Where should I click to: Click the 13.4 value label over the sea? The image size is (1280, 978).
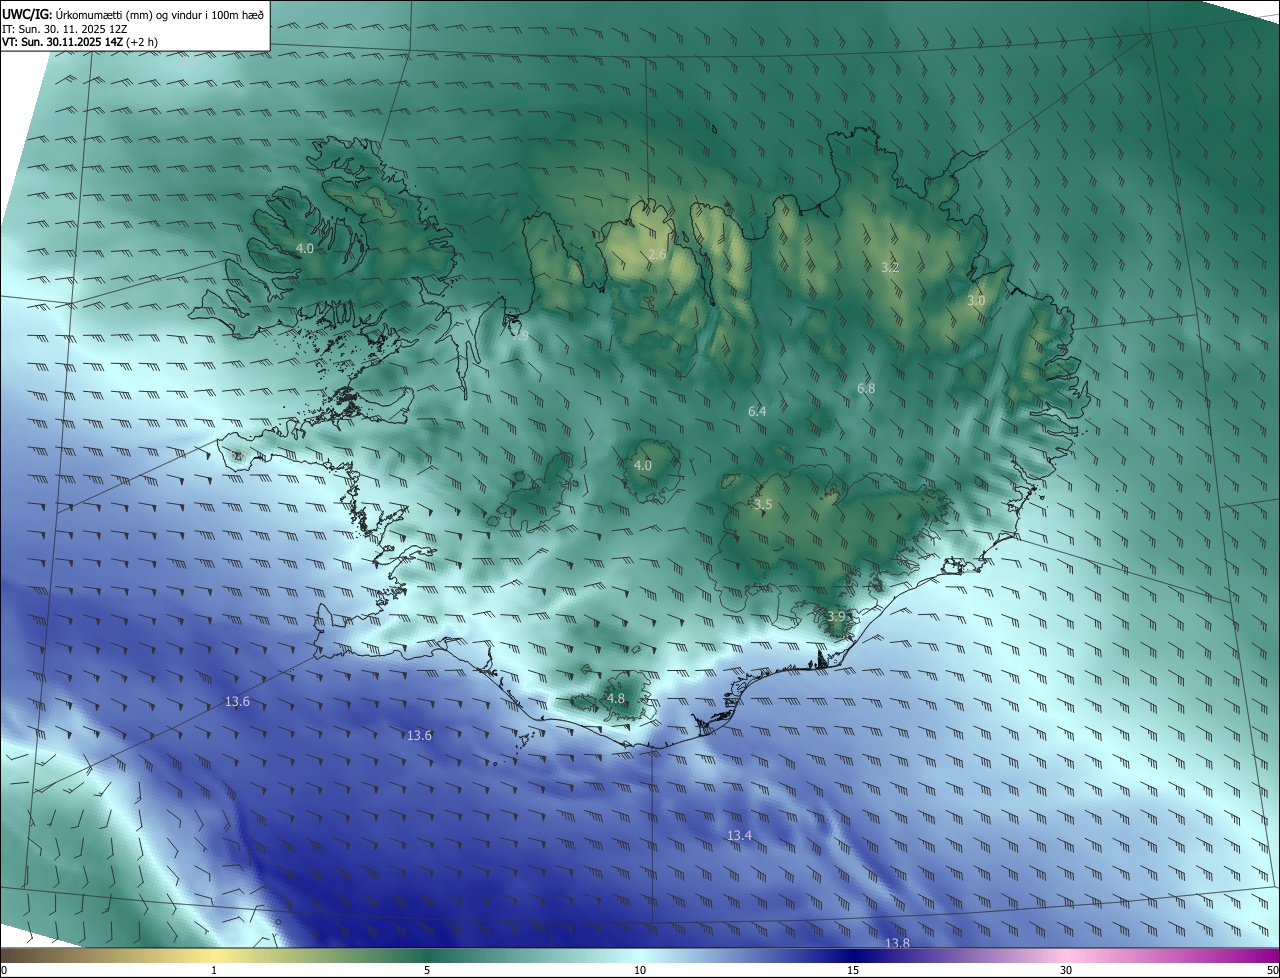[739, 835]
